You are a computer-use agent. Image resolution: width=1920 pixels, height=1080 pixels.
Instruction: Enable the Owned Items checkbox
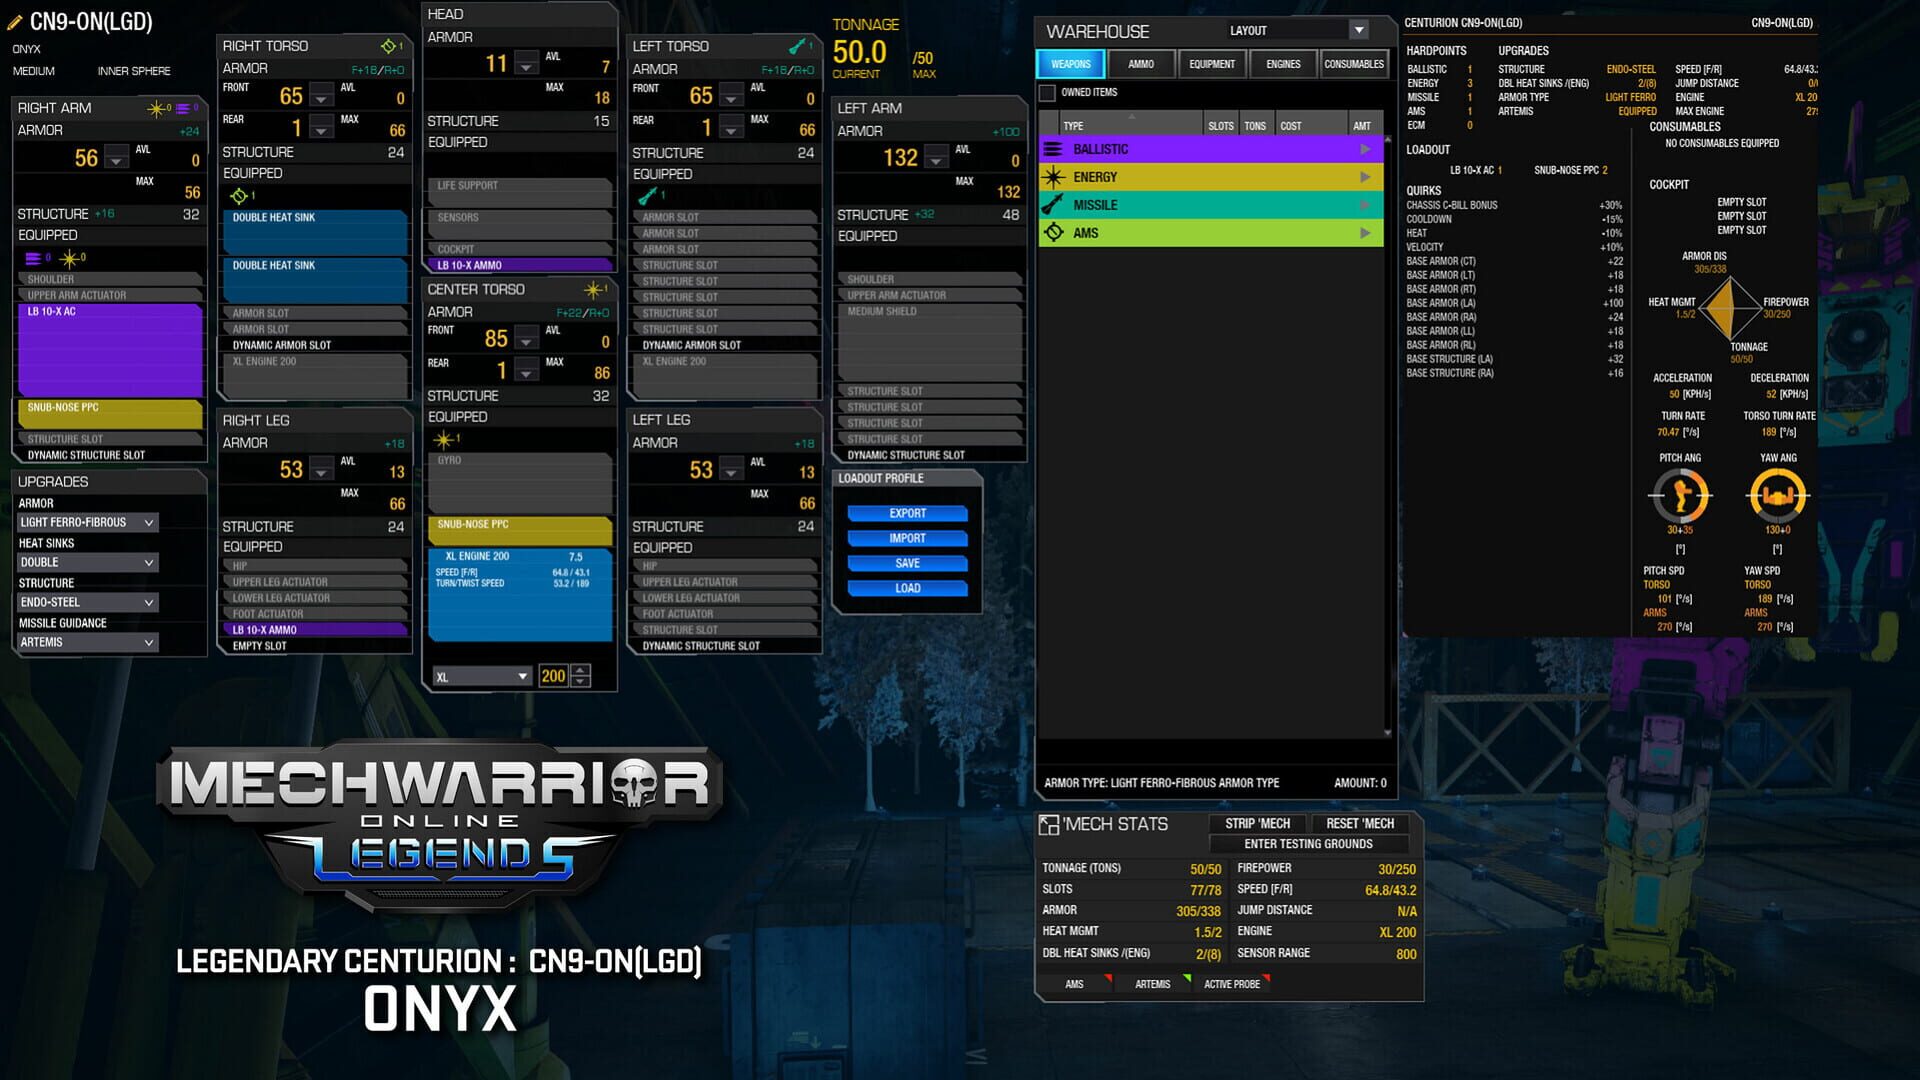[1047, 91]
